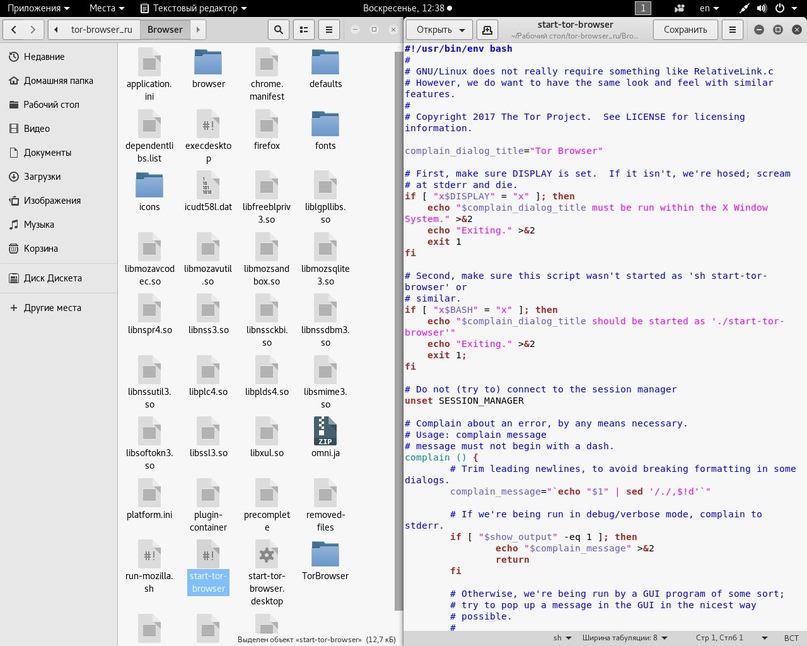Open sh syntax language dropdown

click(562, 638)
